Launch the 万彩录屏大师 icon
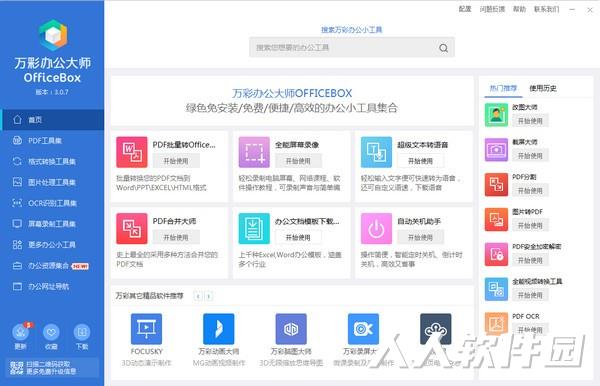This screenshot has width=600, height=386. 363,329
